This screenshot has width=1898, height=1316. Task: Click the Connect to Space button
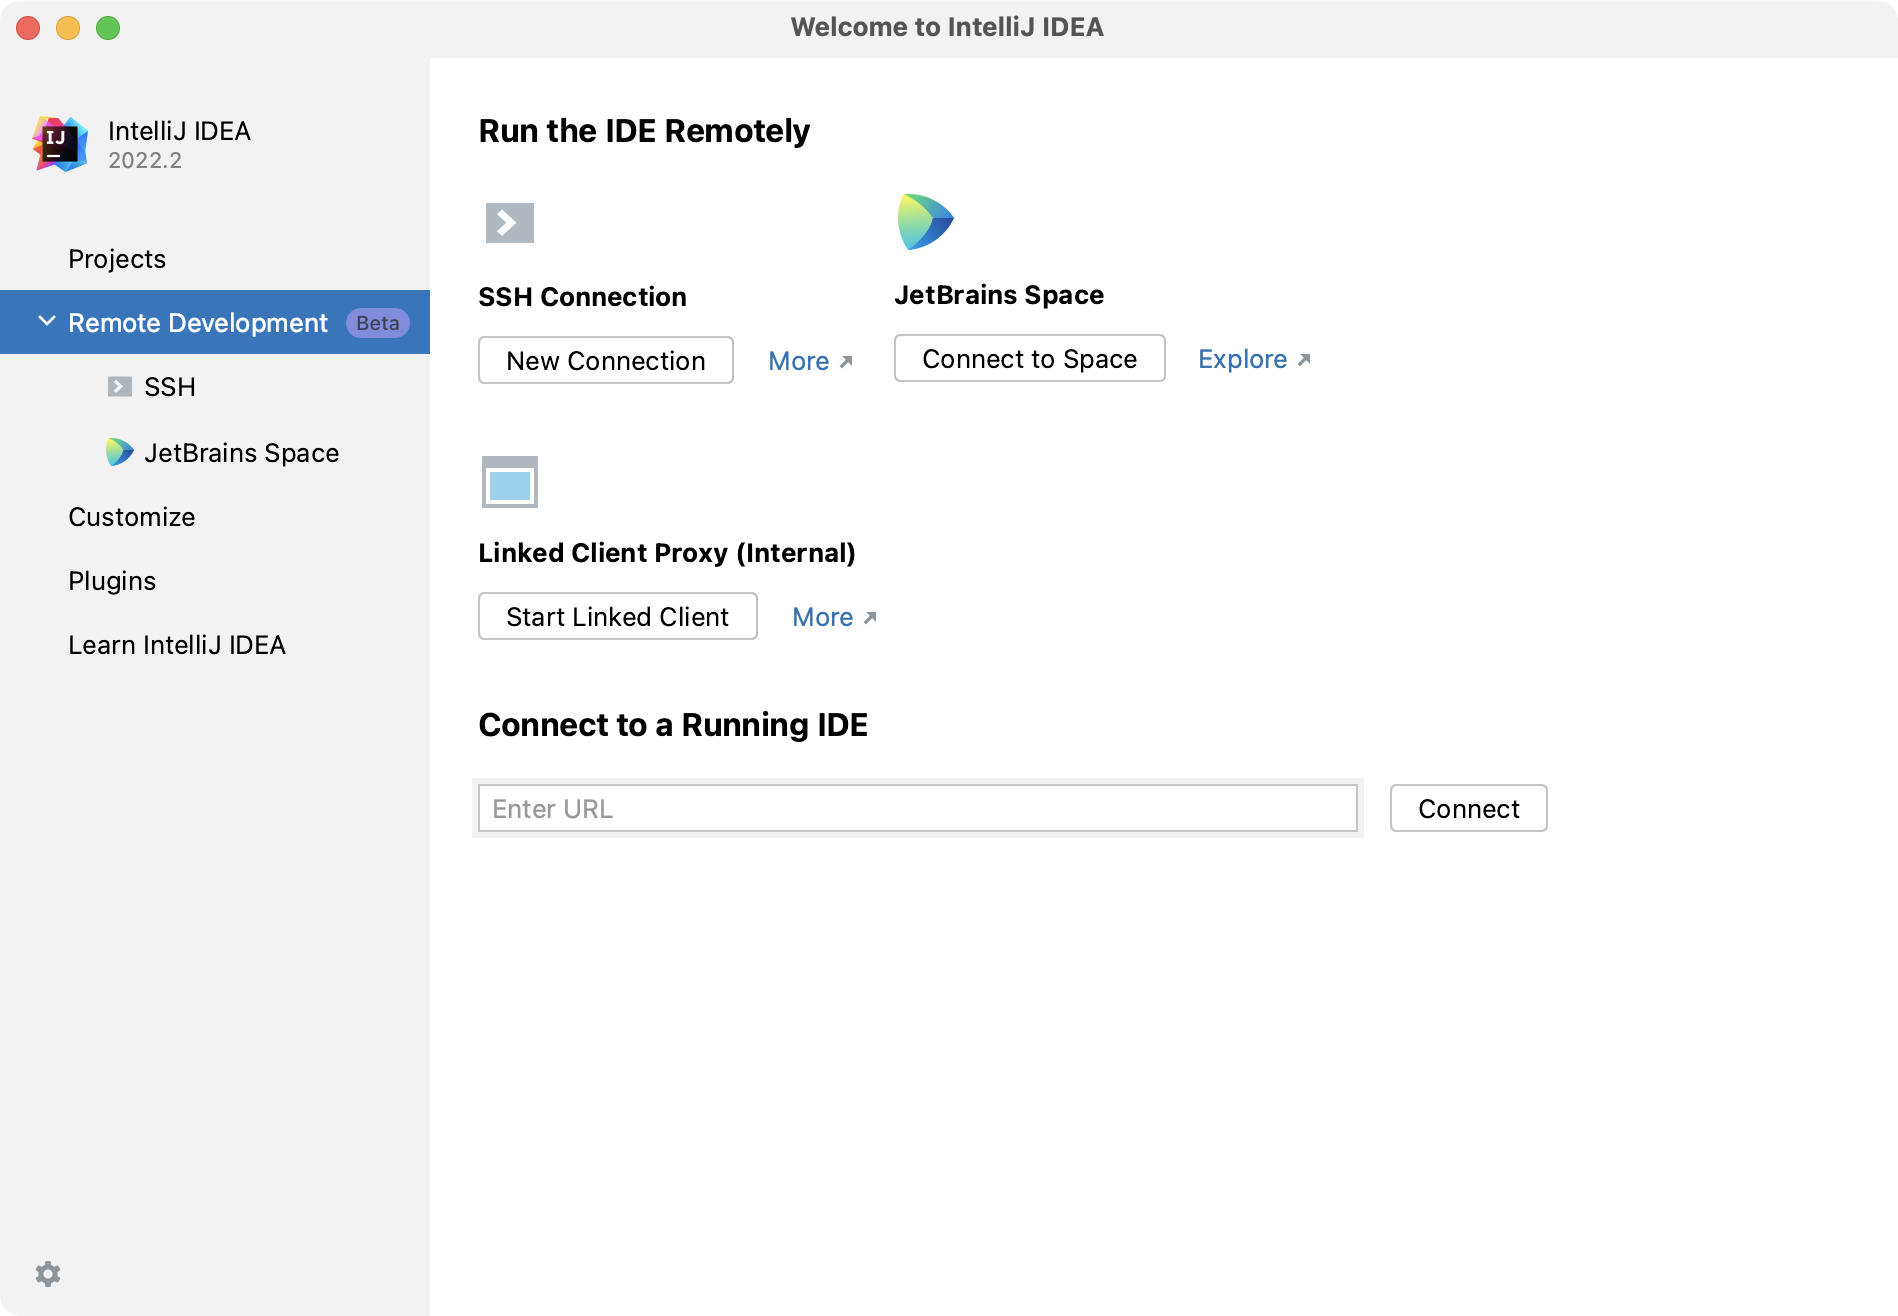pyautogui.click(x=1029, y=358)
